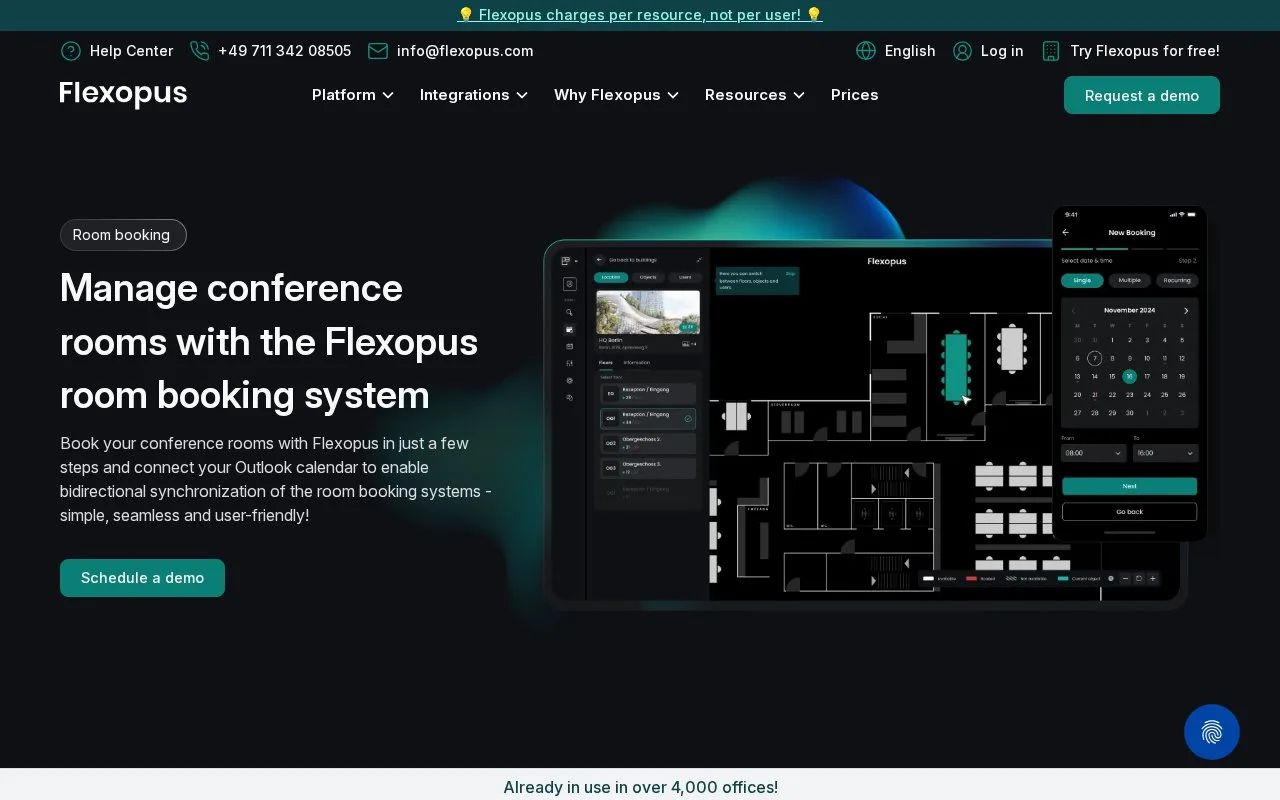Click the Already in use in over 4,000 offices text
This screenshot has height=800, width=1280.
(x=640, y=787)
